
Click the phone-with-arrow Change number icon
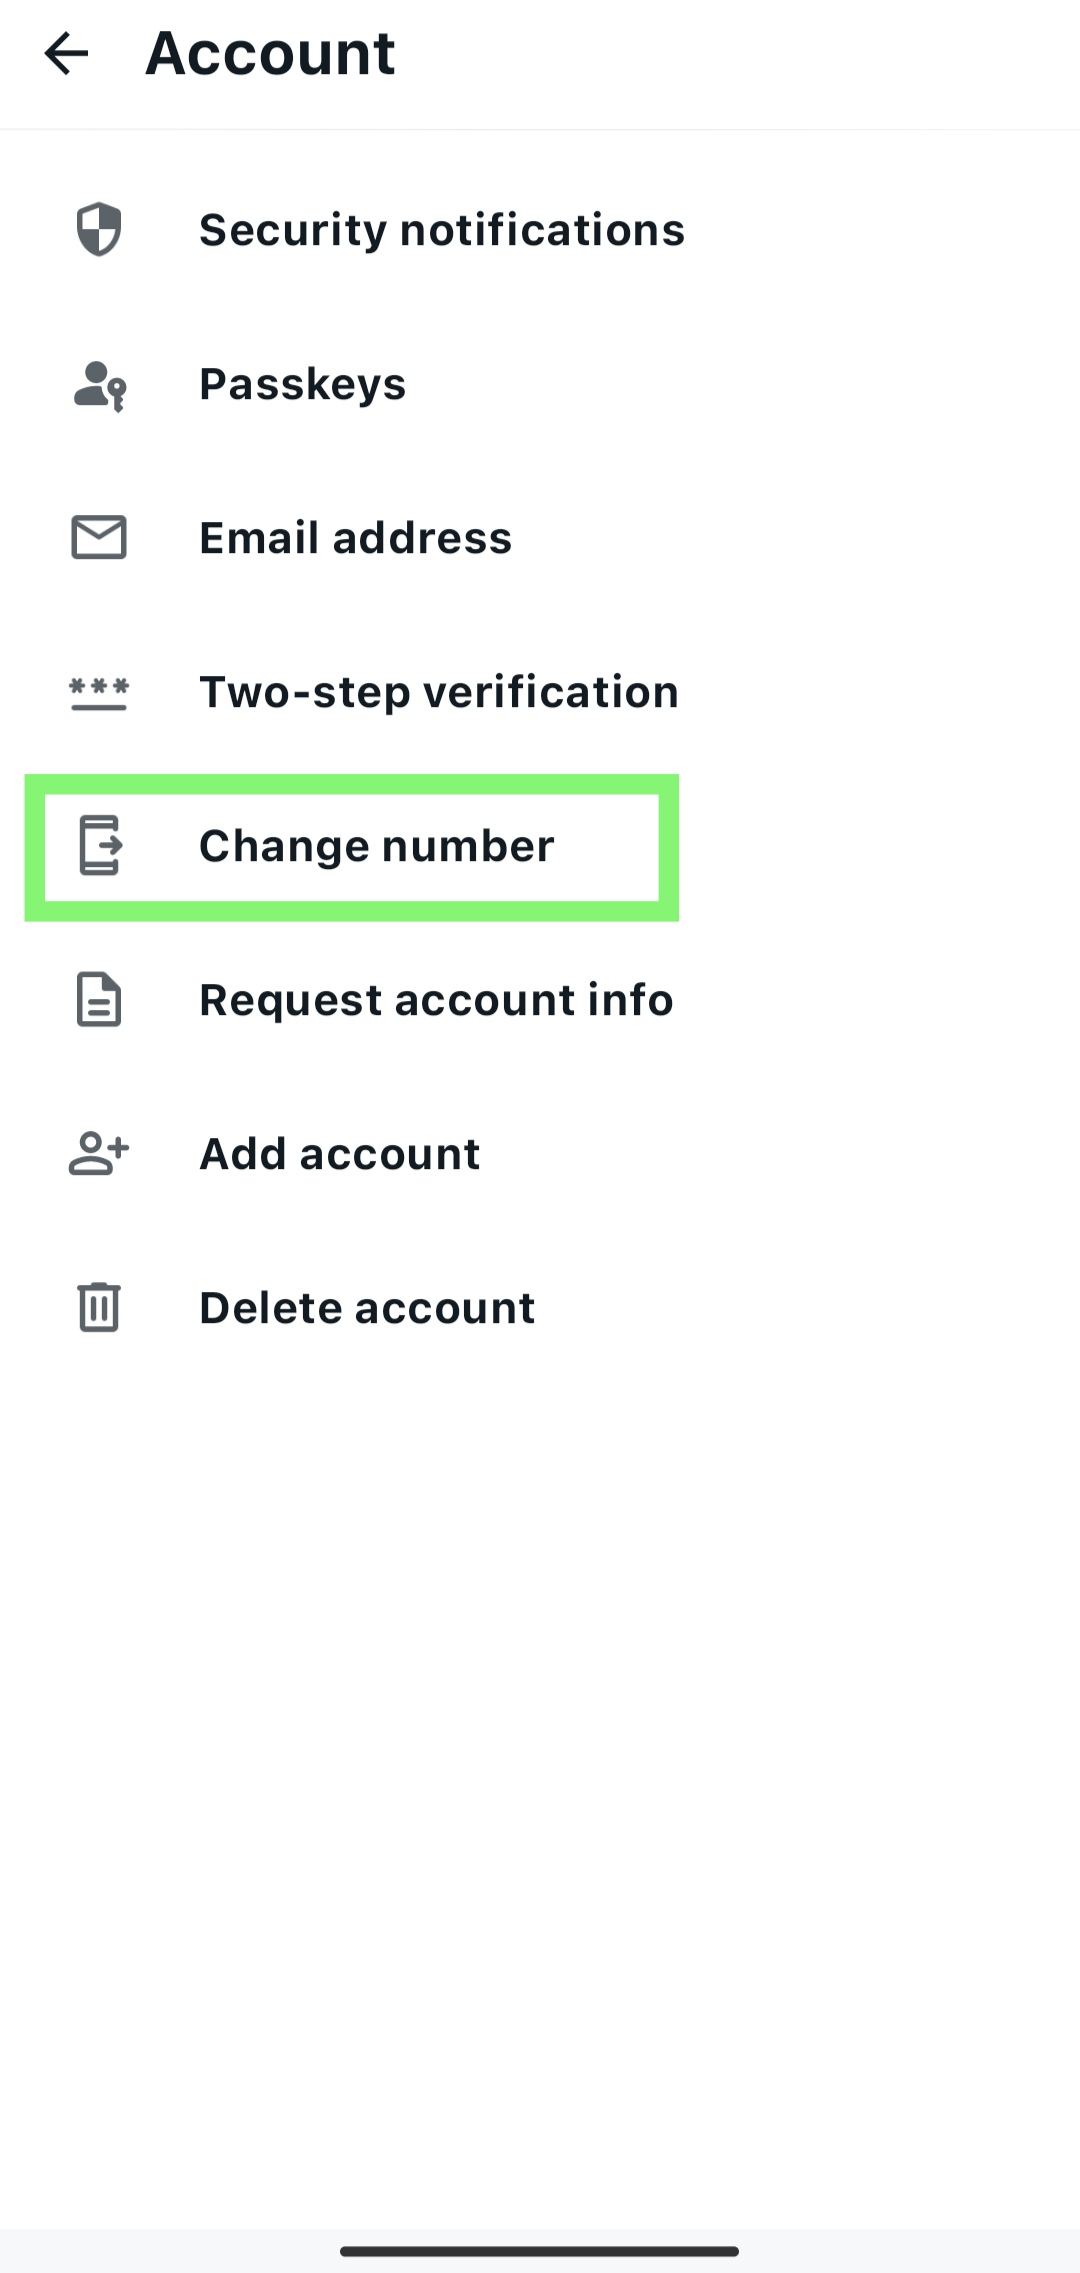[99, 846]
